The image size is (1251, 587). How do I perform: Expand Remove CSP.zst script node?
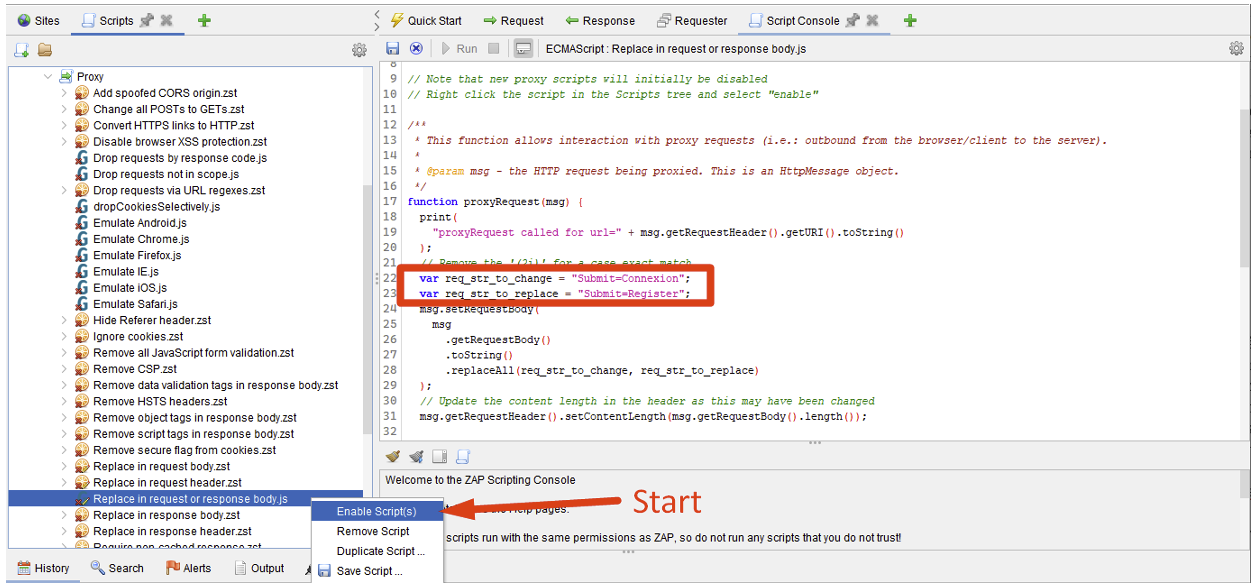pos(64,369)
